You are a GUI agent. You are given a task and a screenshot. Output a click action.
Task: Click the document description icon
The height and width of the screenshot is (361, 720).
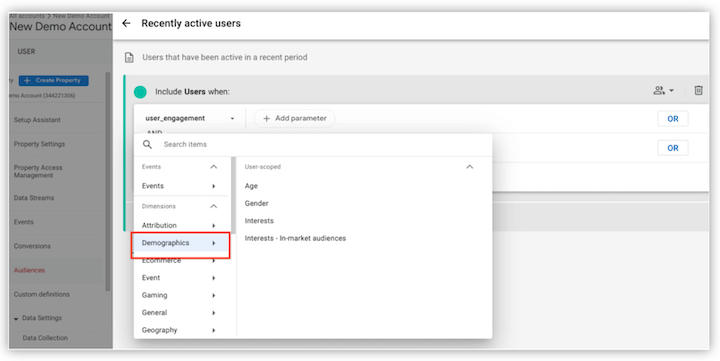click(130, 58)
